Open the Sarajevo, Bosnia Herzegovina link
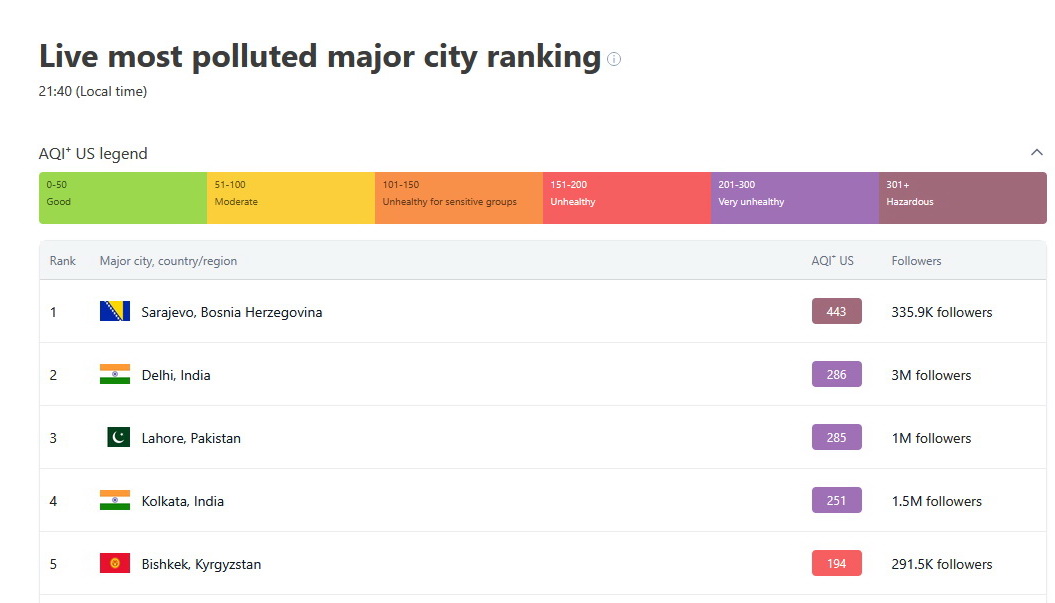 point(232,312)
